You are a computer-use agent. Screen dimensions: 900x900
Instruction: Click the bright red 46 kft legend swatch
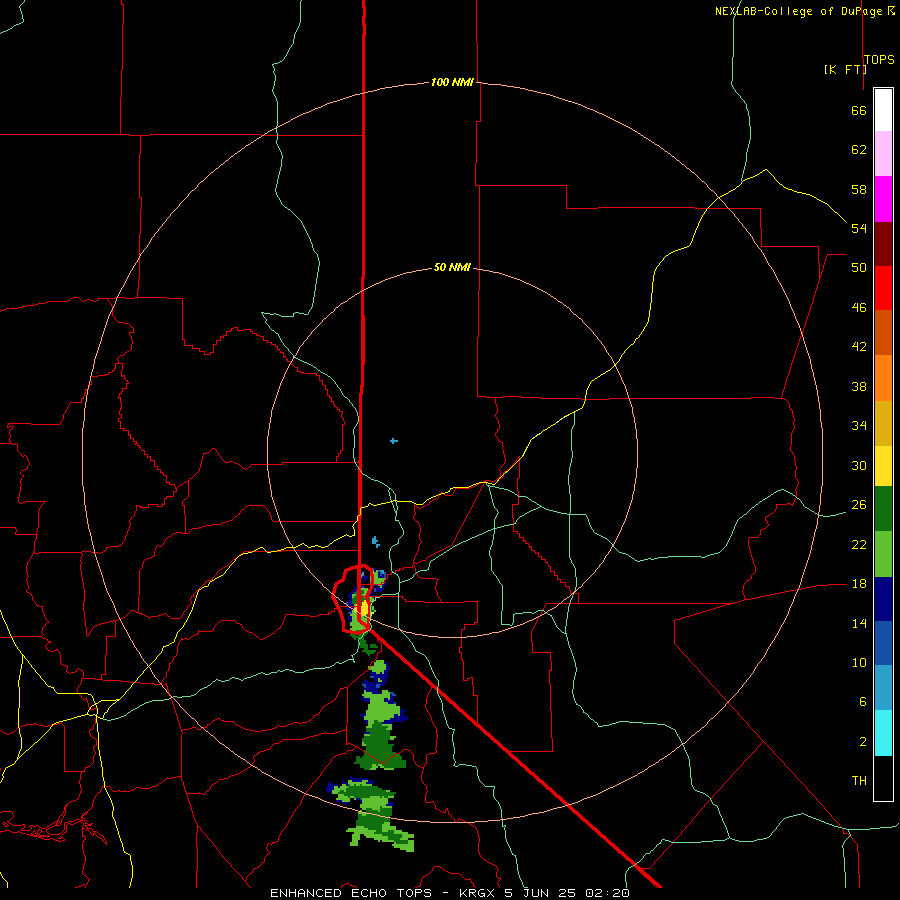pos(883,288)
